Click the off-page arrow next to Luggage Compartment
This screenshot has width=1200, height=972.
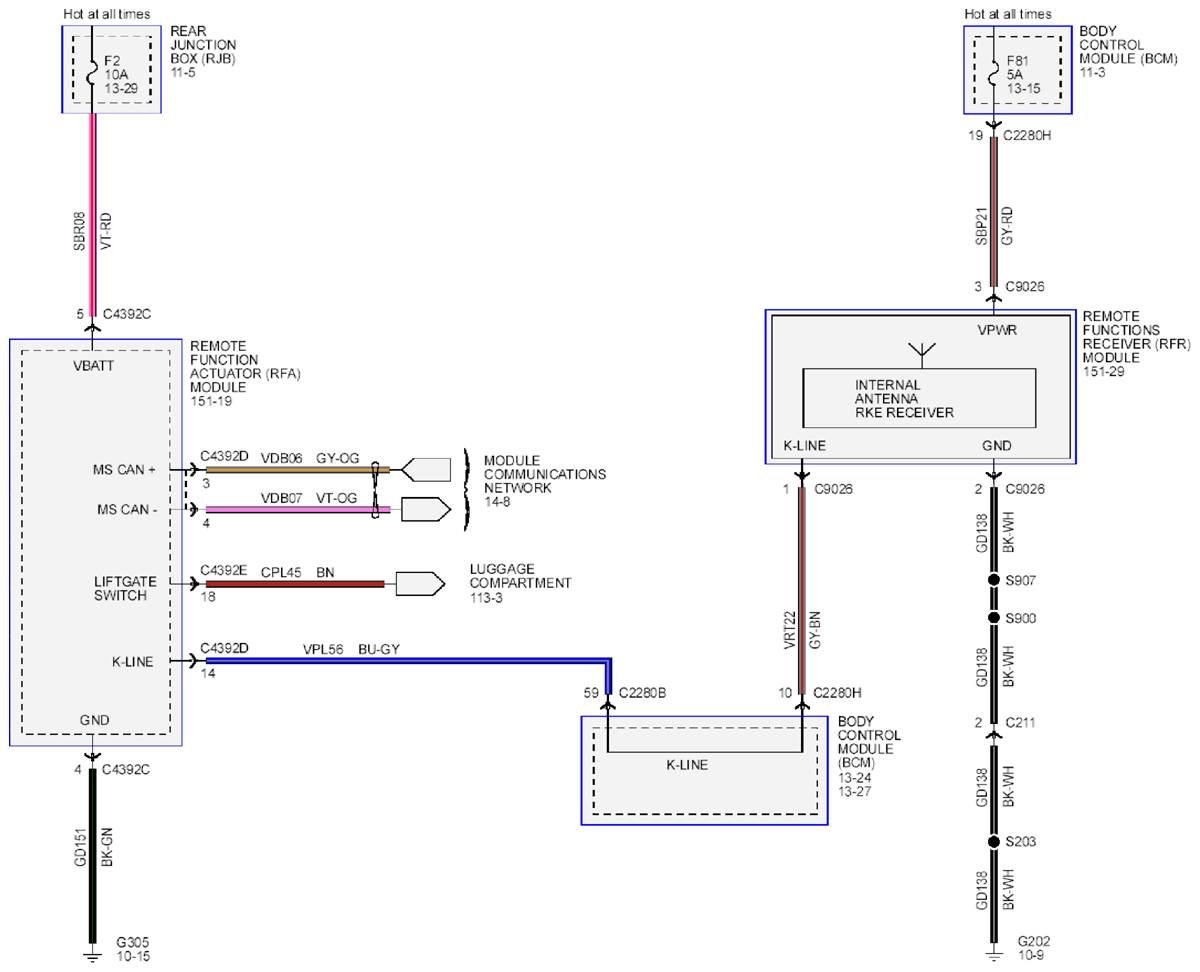(x=420, y=583)
